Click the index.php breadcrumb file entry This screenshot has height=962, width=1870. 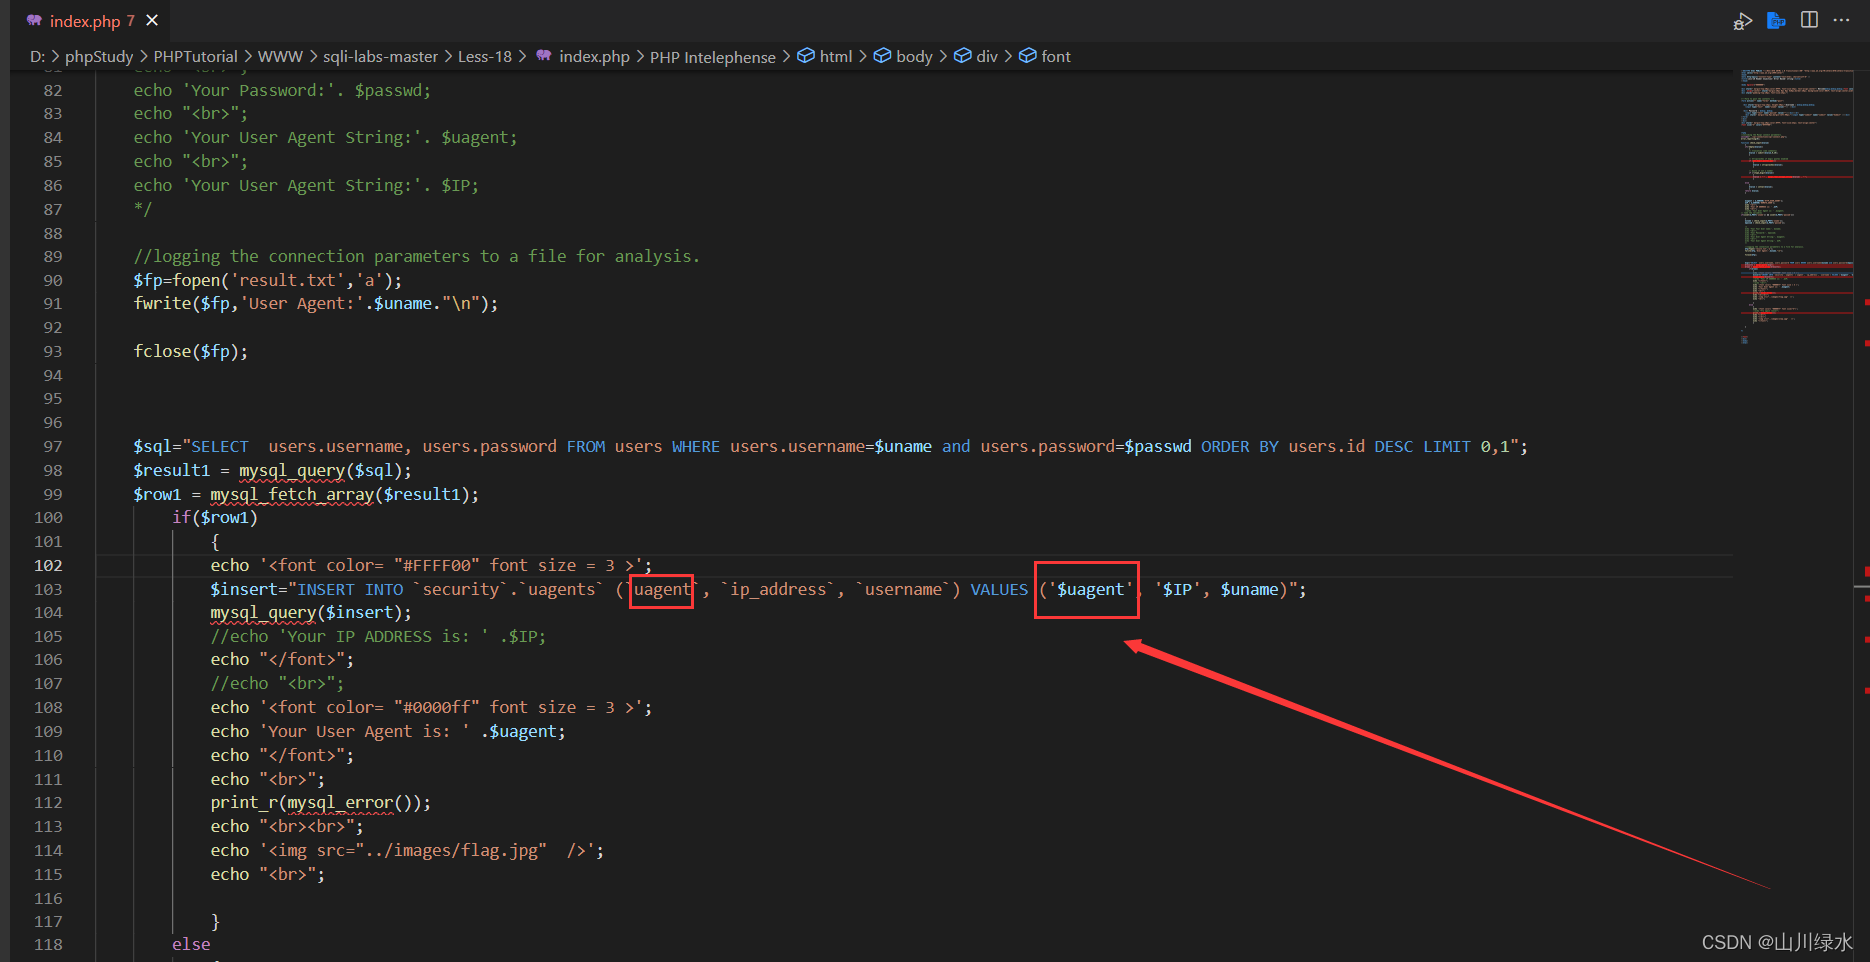594,57
